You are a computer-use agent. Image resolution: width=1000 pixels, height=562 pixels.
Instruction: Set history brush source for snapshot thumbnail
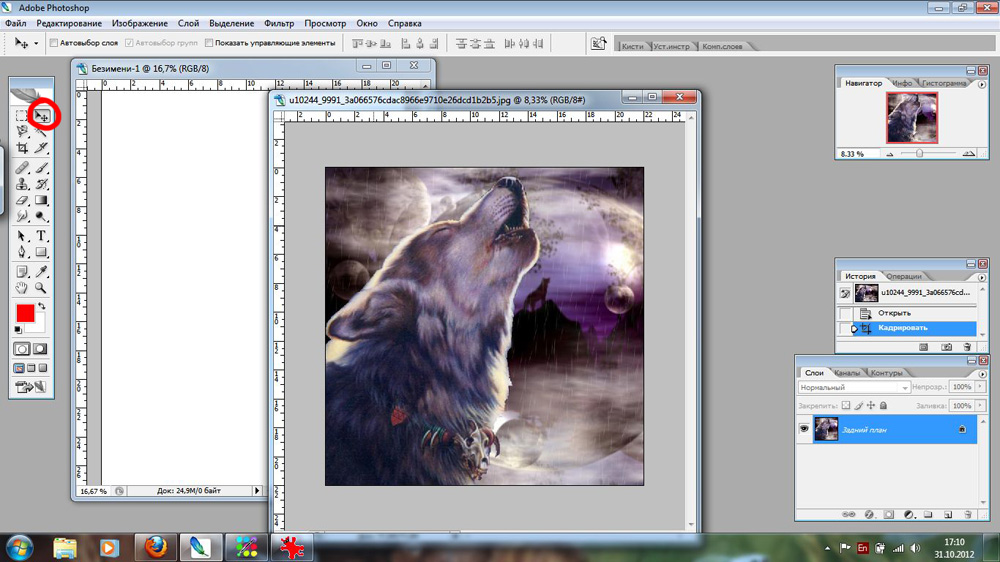846,293
